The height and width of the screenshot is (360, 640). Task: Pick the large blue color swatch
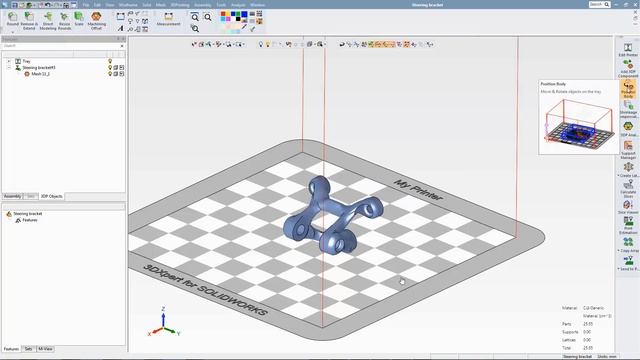pos(244,14)
